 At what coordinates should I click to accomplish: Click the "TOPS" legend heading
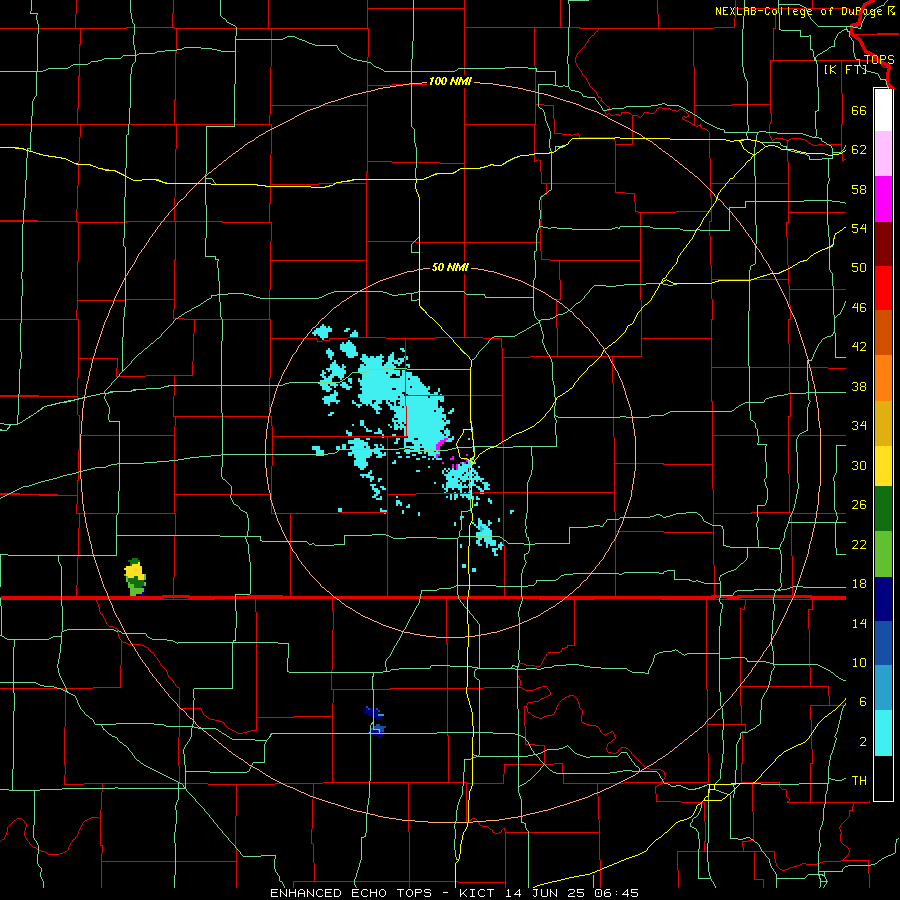[879, 60]
